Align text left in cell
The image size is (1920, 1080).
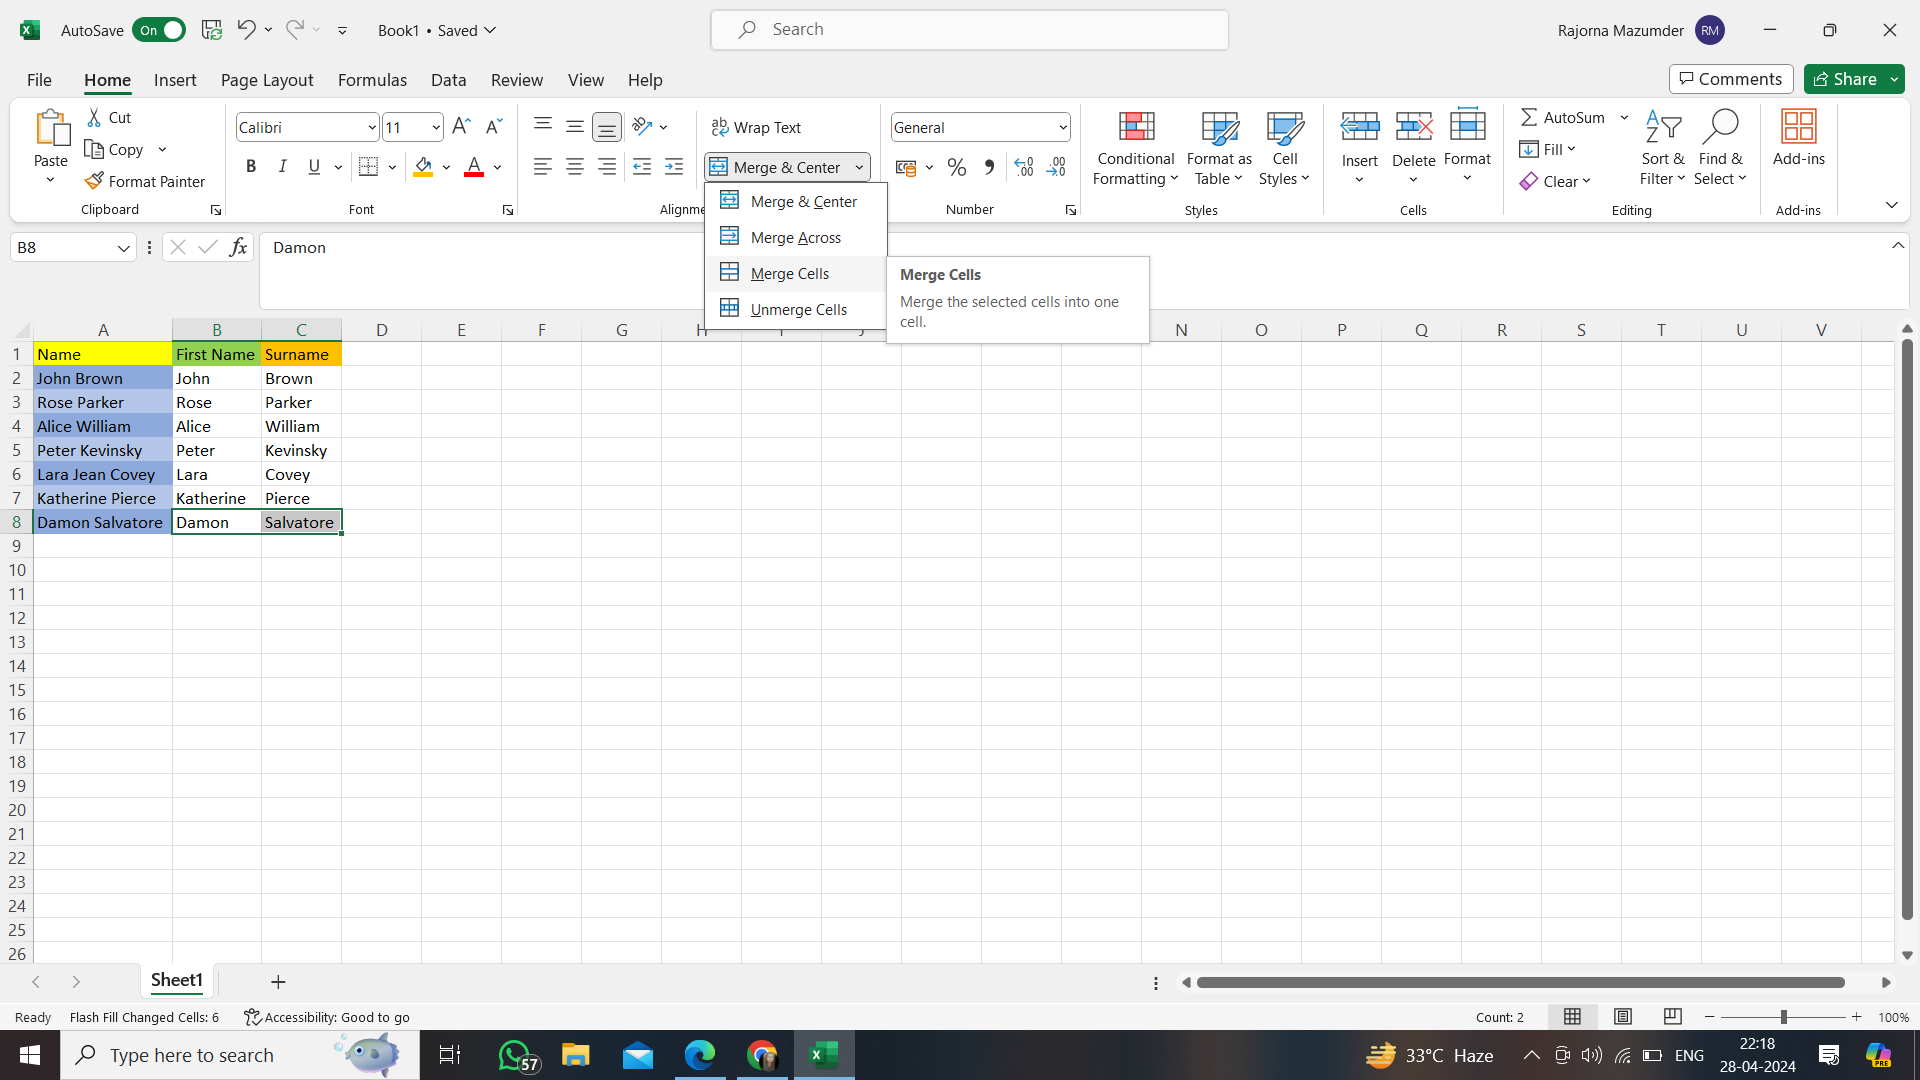point(543,167)
